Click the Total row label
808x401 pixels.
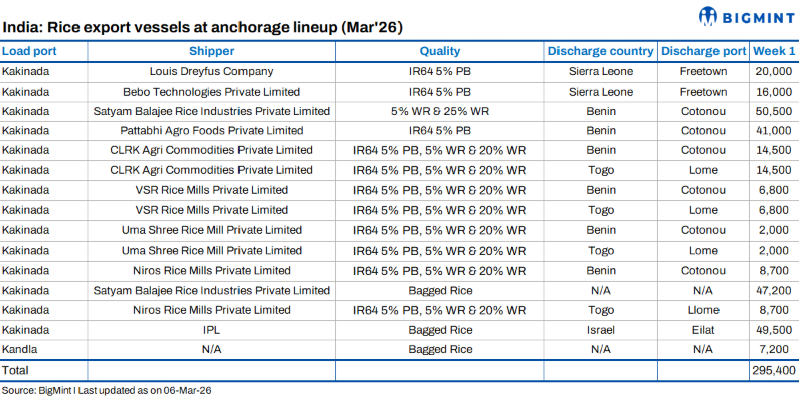click(x=18, y=370)
